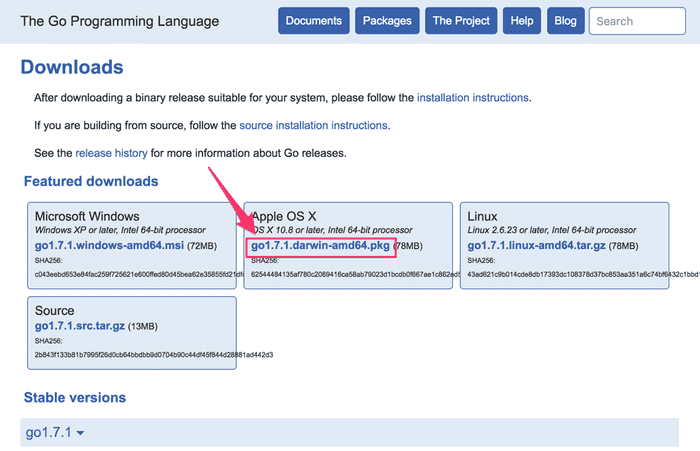
Task: Click the Search input field
Action: click(x=636, y=20)
